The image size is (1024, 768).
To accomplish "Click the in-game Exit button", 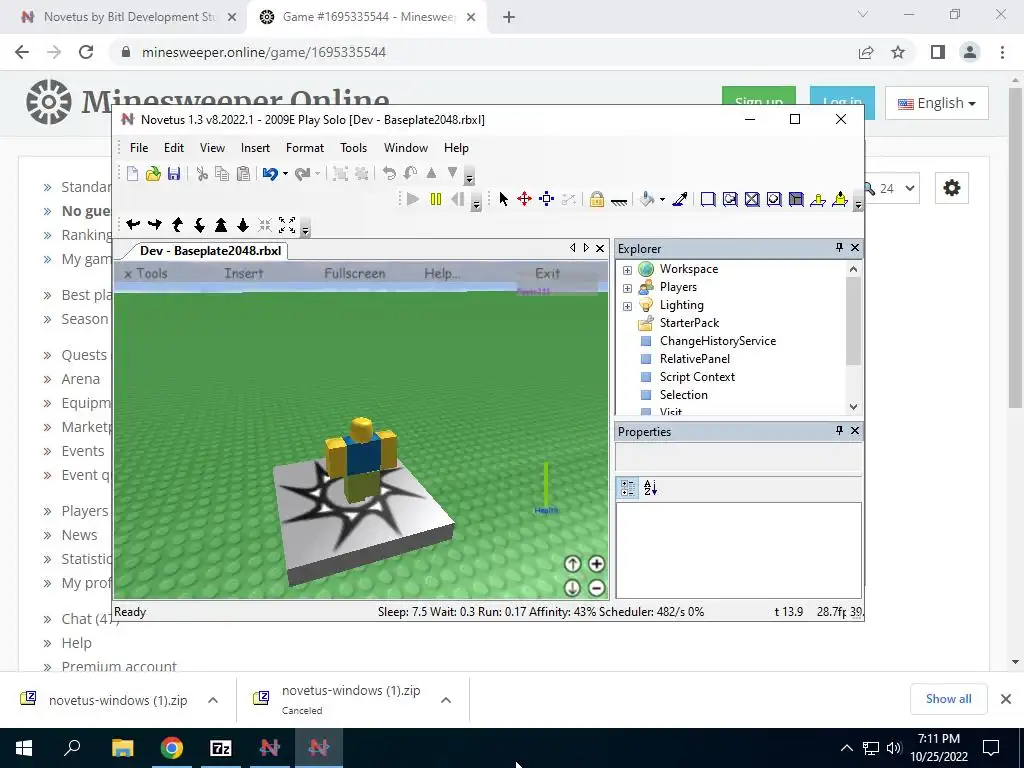I will click(547, 273).
